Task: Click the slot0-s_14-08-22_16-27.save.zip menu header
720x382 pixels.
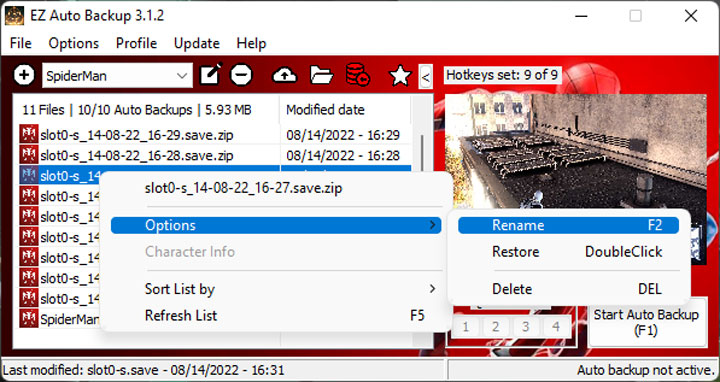Action: (243, 188)
